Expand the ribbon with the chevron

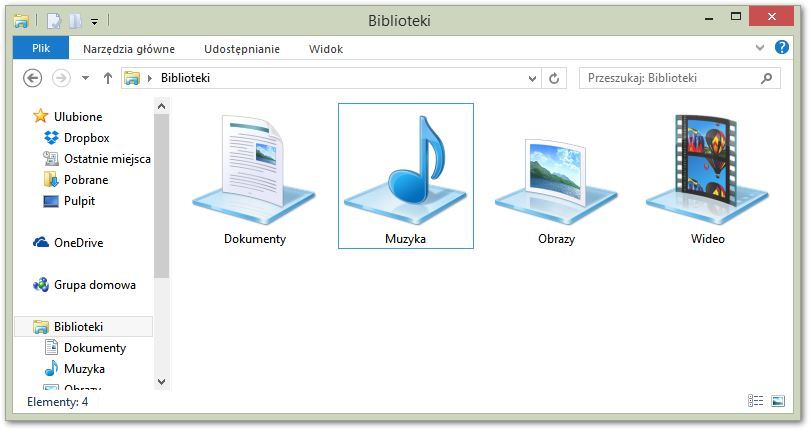(760, 48)
